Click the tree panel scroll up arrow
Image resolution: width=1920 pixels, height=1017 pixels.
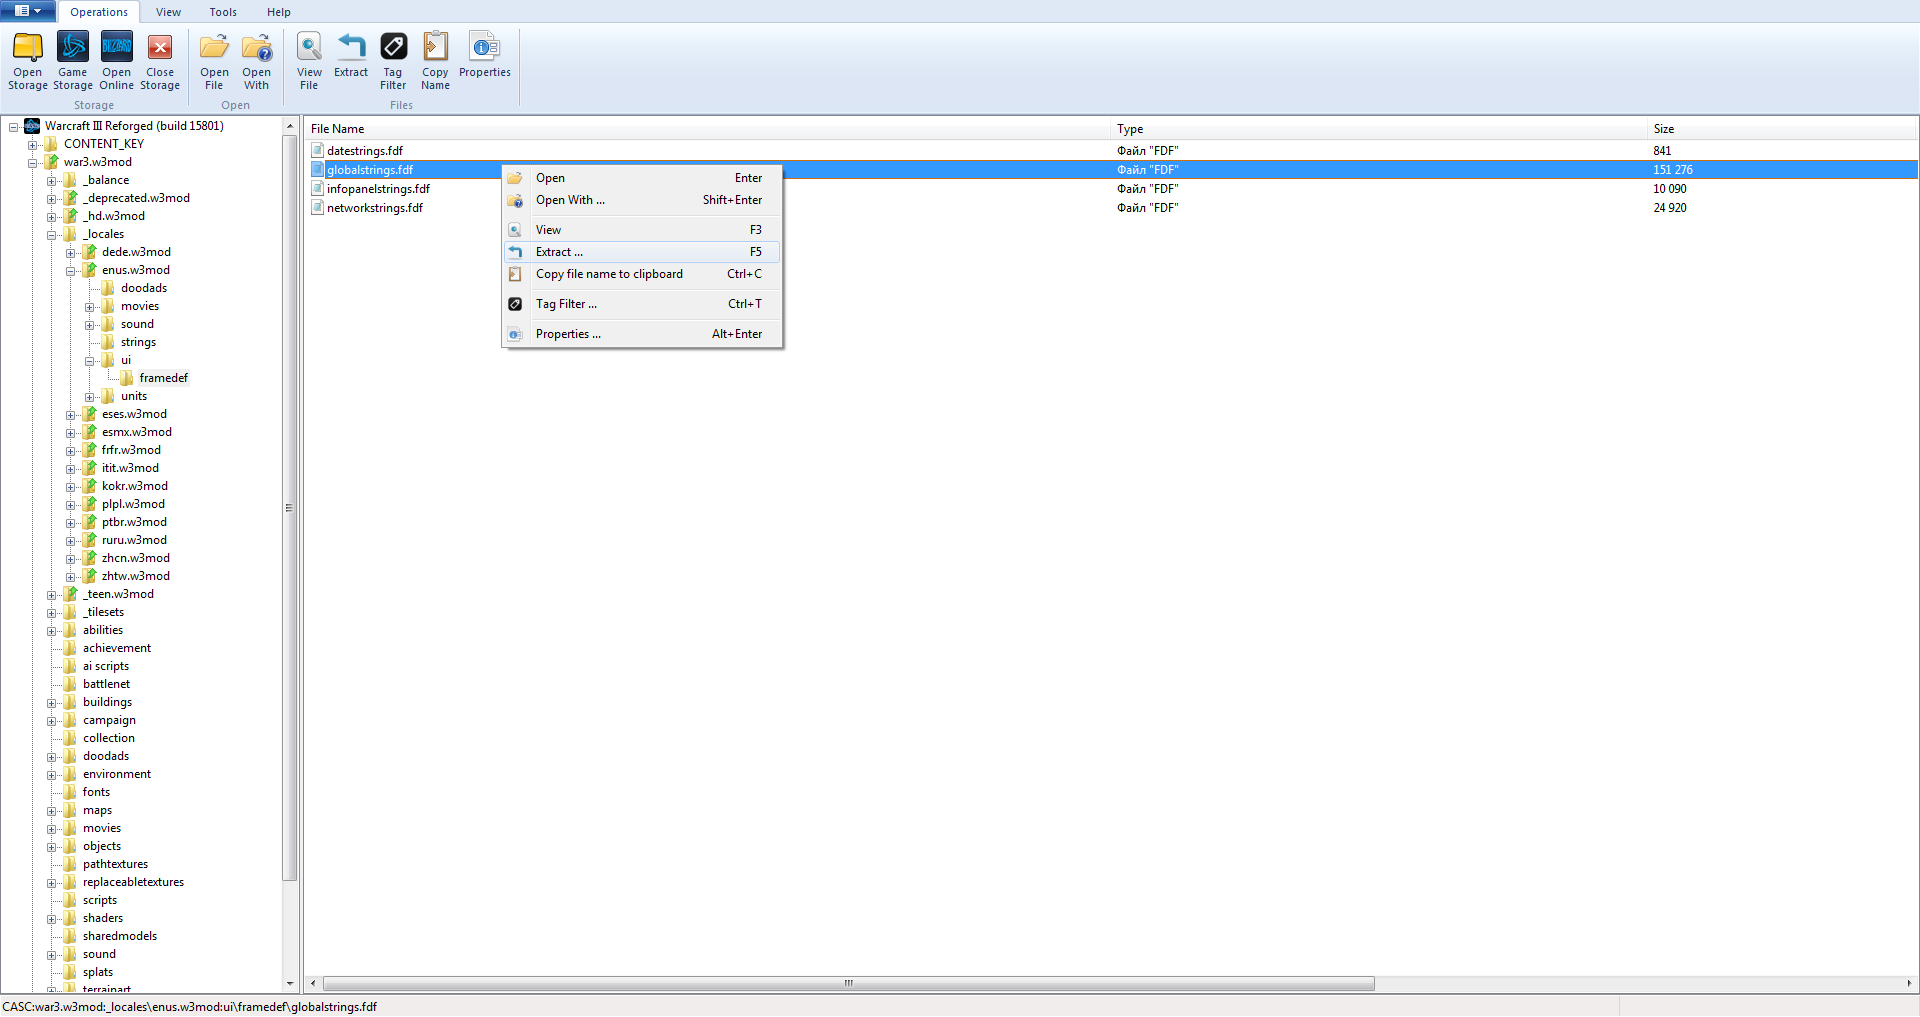pos(290,126)
